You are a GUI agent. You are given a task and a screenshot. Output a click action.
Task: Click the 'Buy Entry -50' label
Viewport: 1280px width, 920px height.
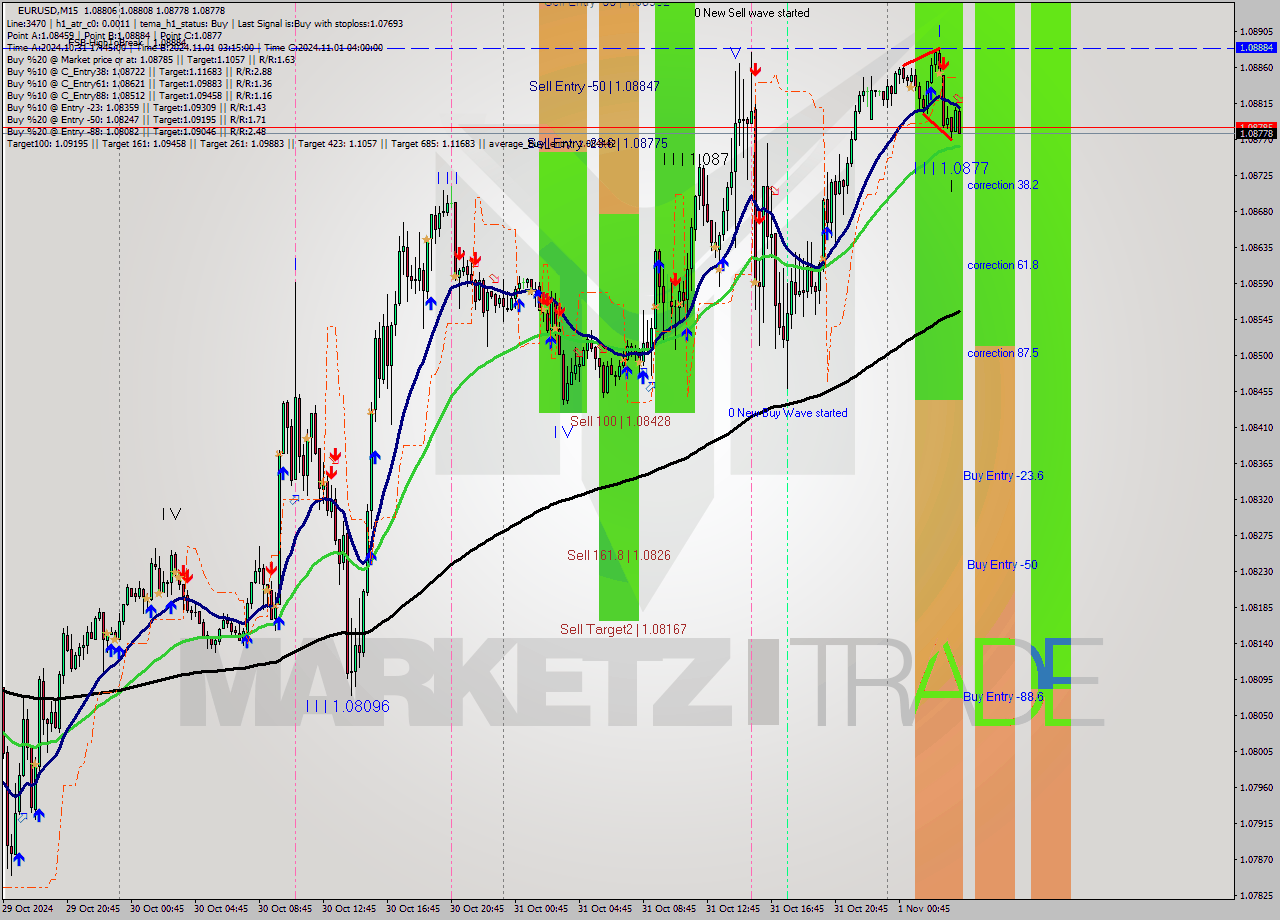click(1002, 565)
